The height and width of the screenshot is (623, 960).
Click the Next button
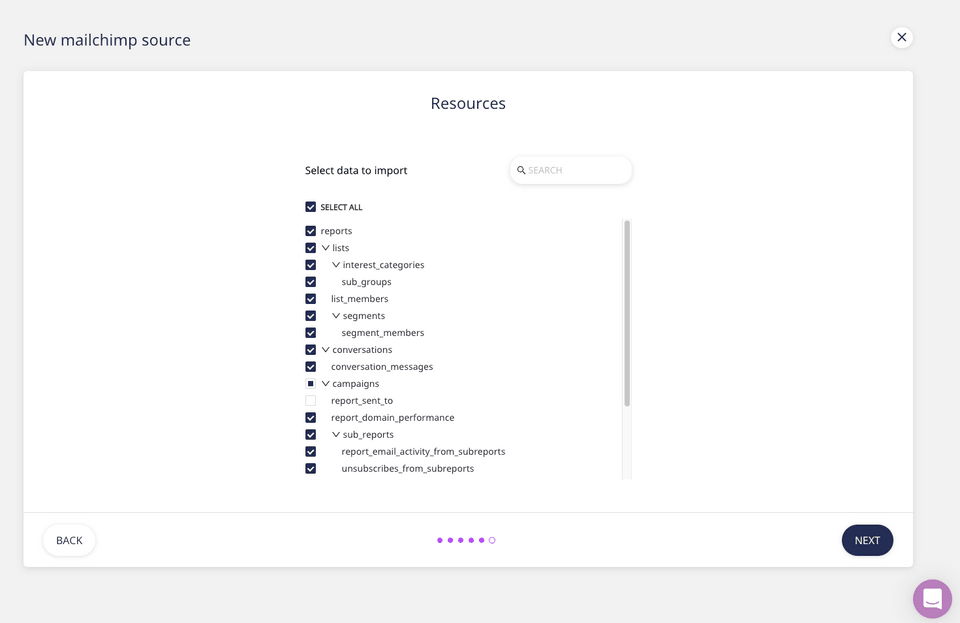[867, 540]
